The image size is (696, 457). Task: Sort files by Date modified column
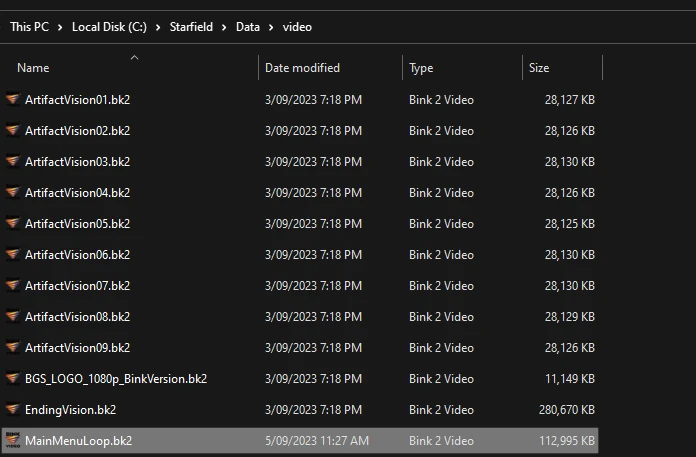302,68
